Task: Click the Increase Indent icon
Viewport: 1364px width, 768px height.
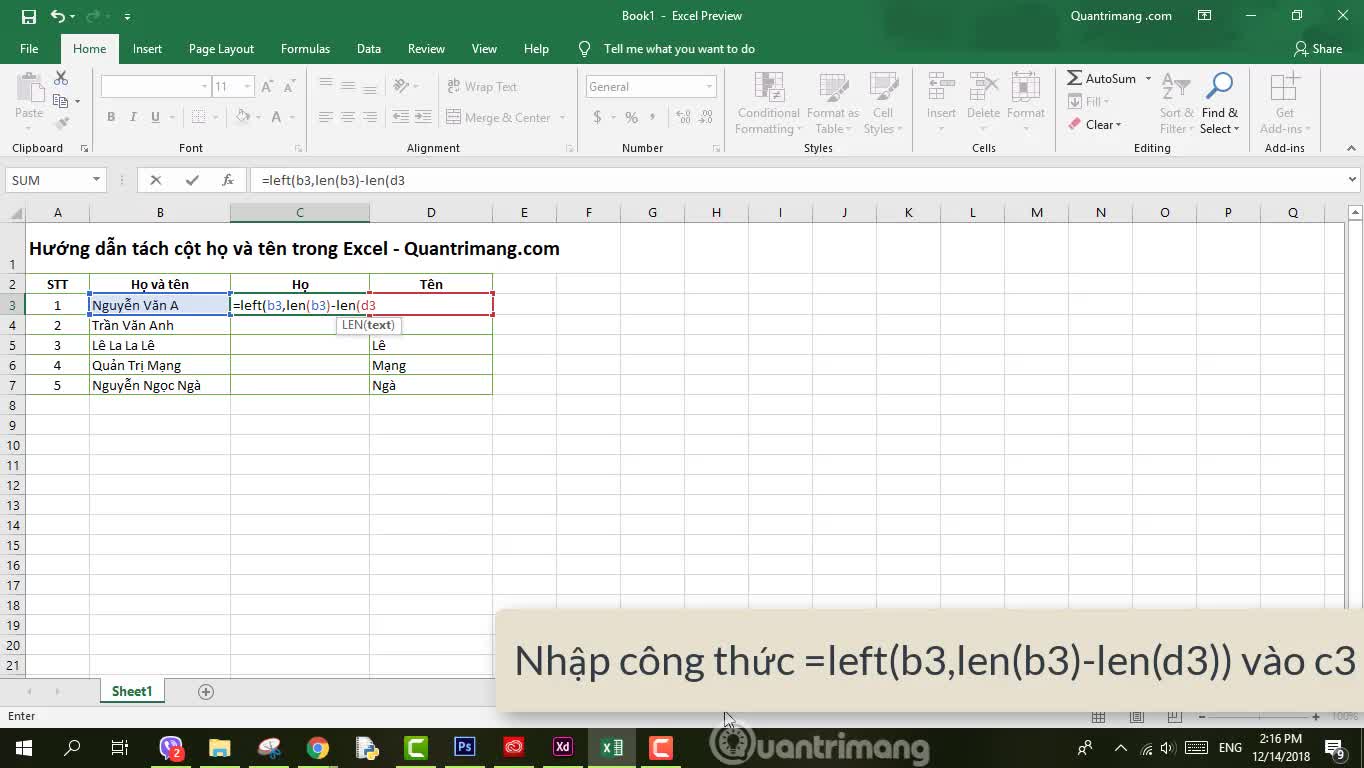Action: pos(422,117)
